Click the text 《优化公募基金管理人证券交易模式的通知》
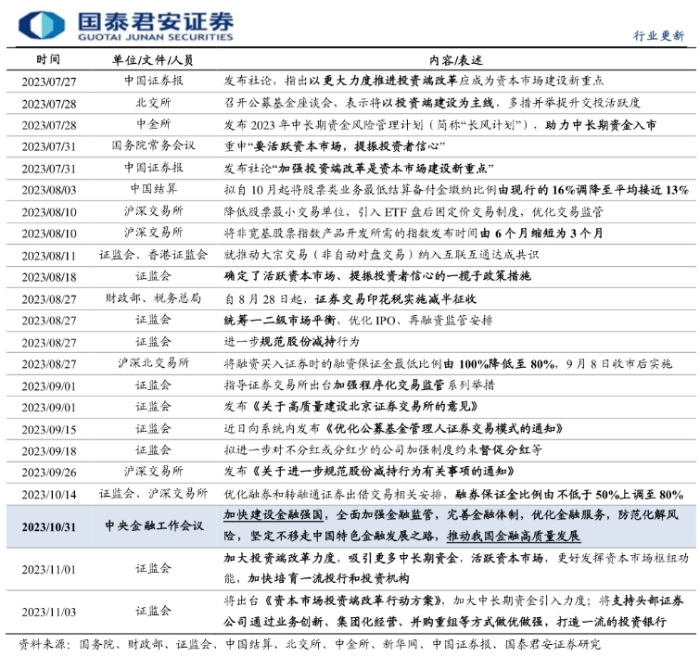This screenshot has width=700, height=657. click(443, 429)
